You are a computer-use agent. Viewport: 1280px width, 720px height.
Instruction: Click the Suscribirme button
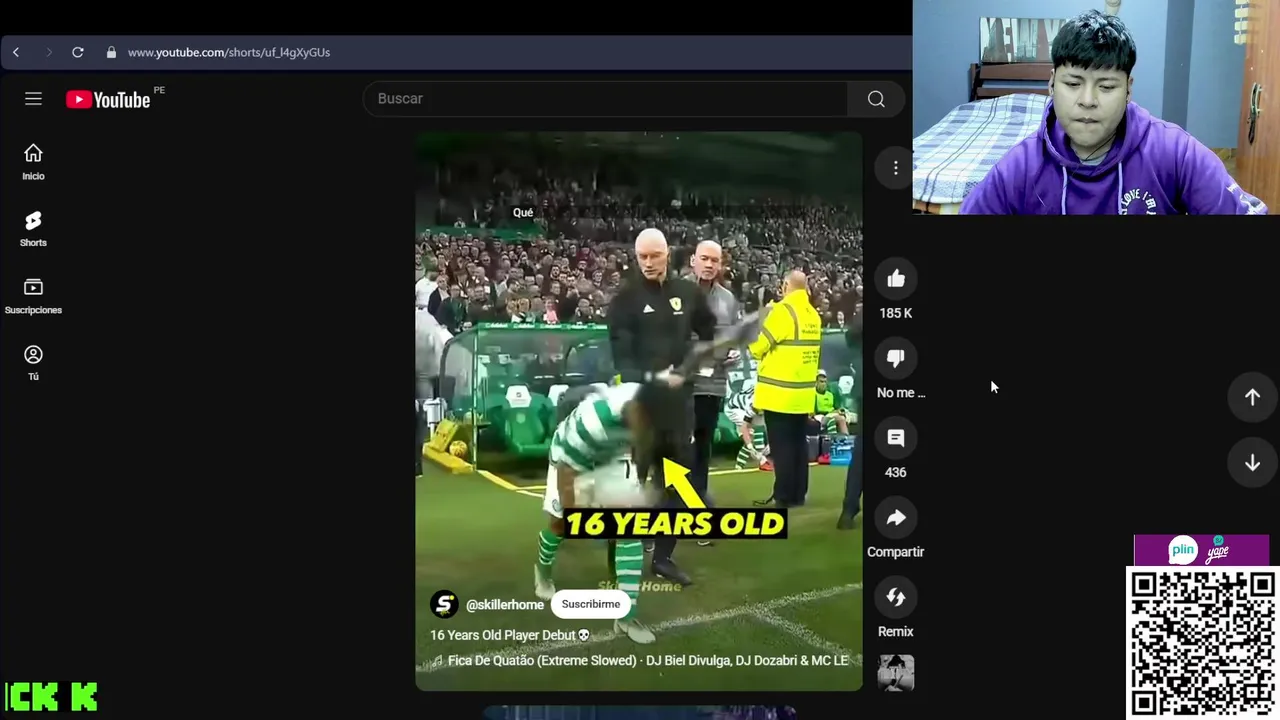(591, 604)
